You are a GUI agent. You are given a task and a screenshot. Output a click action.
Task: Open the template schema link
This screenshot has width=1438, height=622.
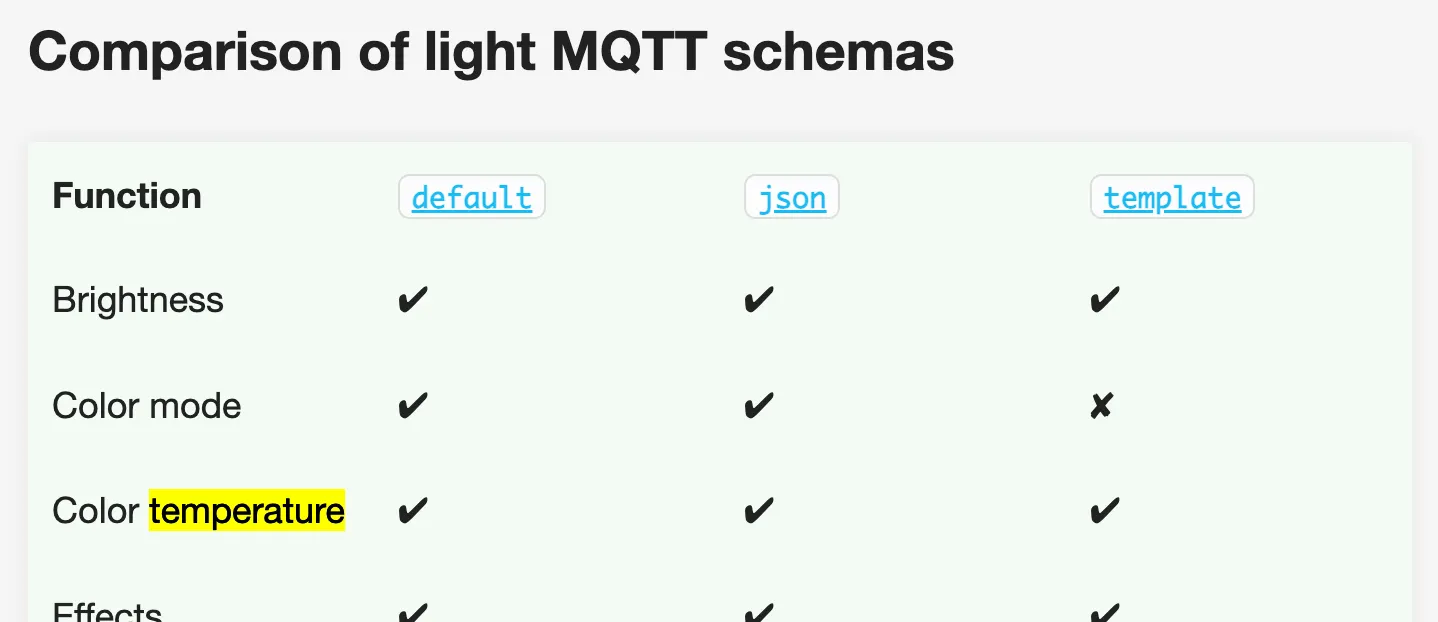coord(1171,198)
